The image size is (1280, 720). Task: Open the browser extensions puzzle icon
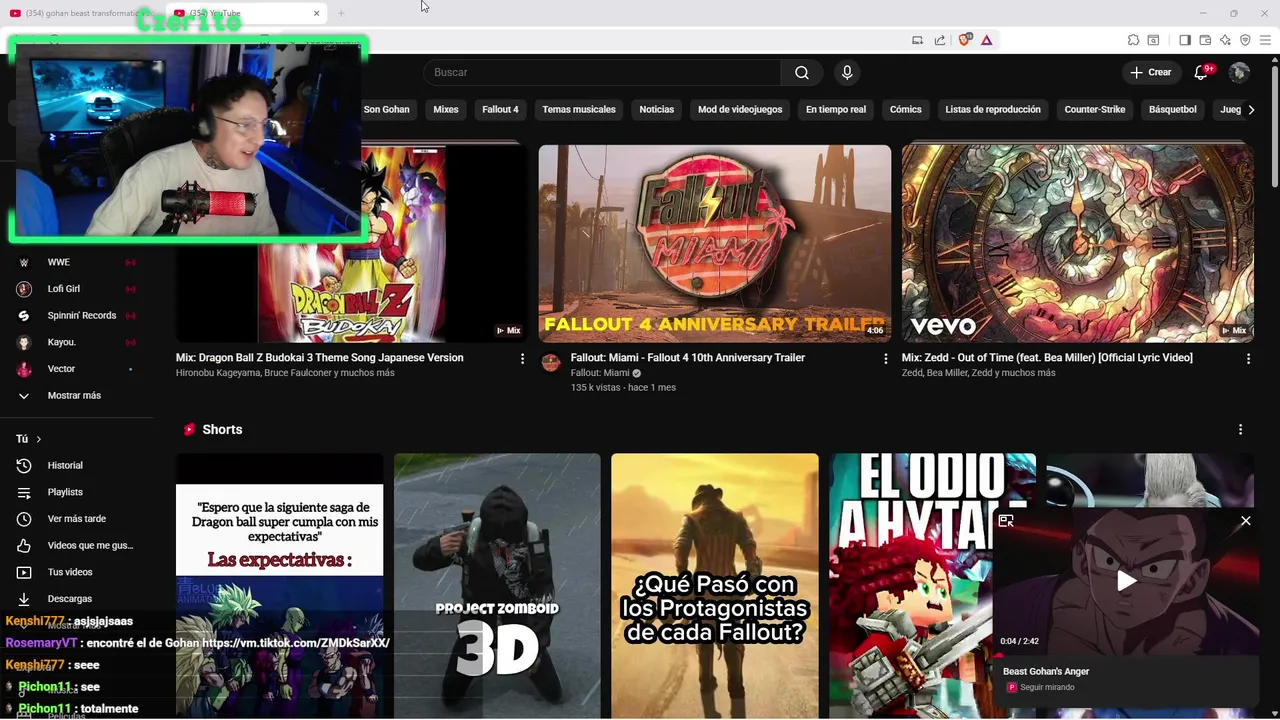click(1133, 40)
